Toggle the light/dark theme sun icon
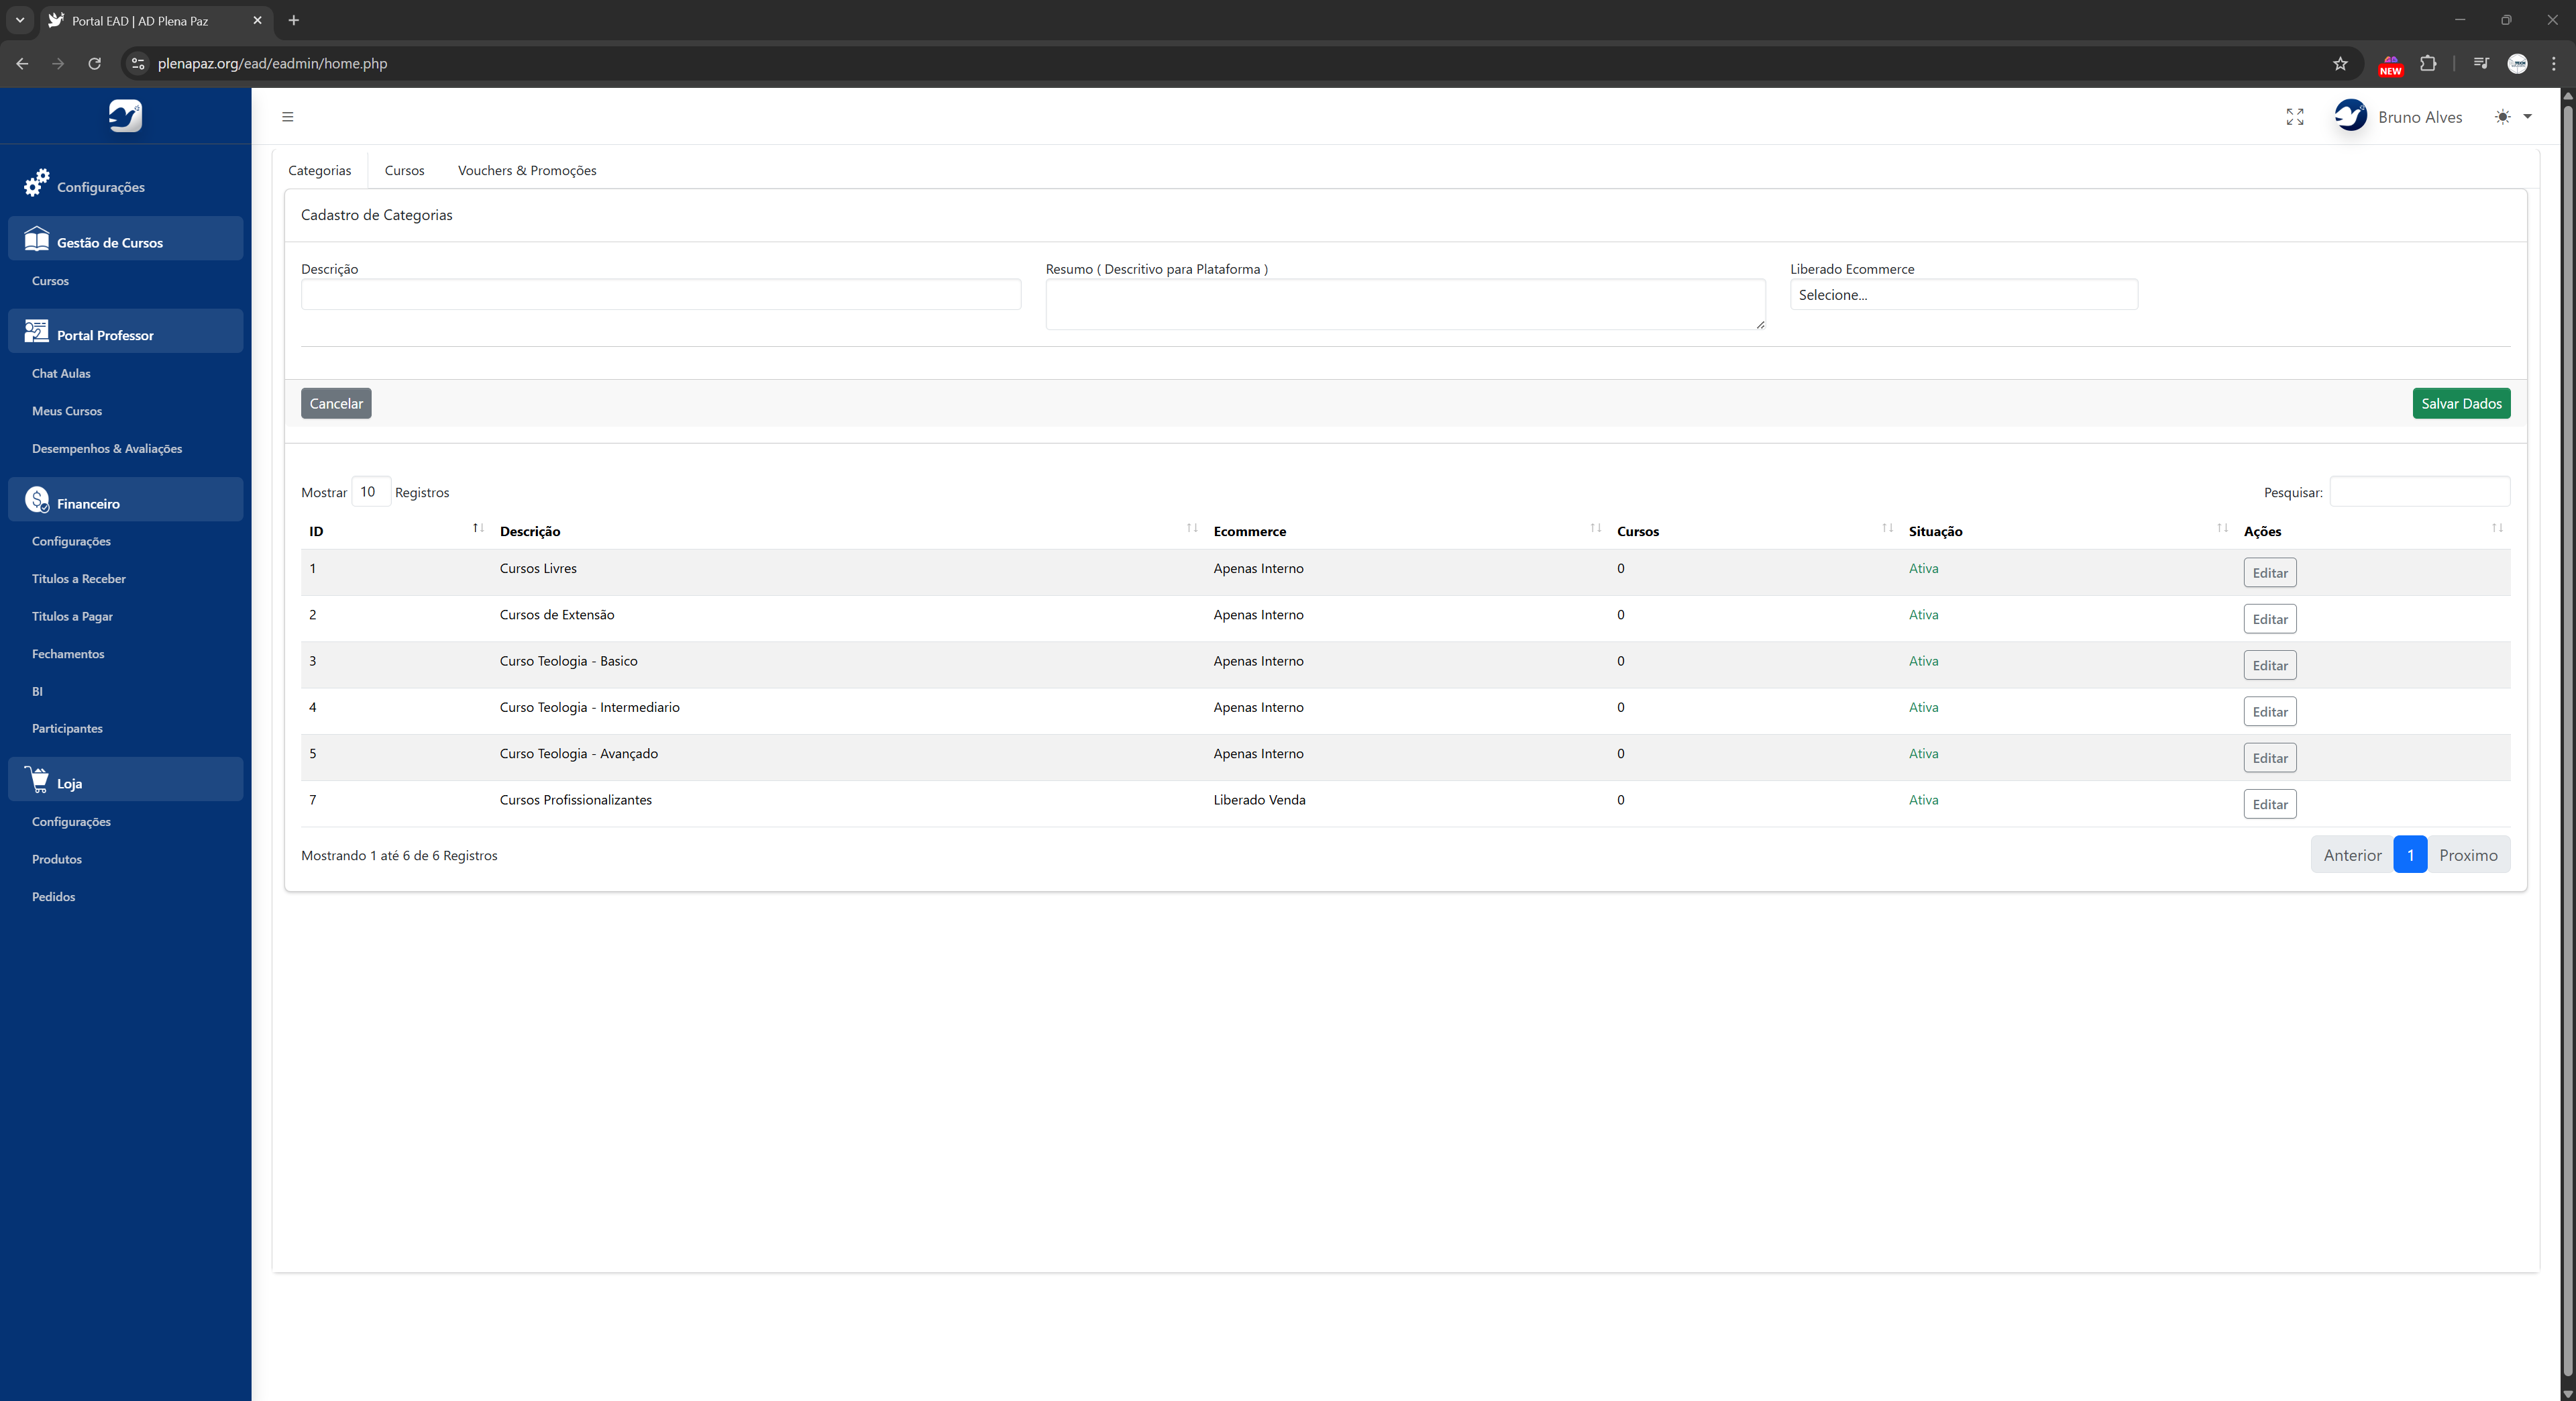The image size is (2576, 1401). coord(2502,117)
